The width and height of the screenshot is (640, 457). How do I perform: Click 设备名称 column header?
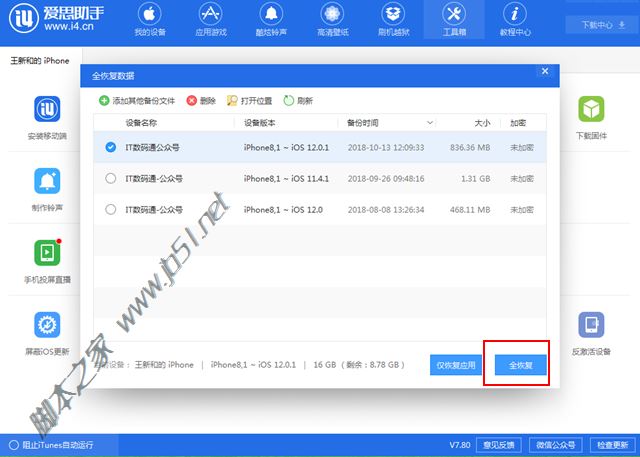(141, 123)
